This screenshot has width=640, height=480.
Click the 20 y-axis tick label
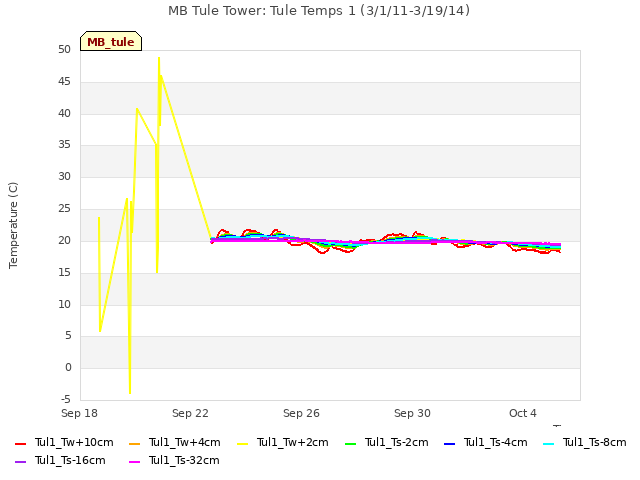click(64, 240)
